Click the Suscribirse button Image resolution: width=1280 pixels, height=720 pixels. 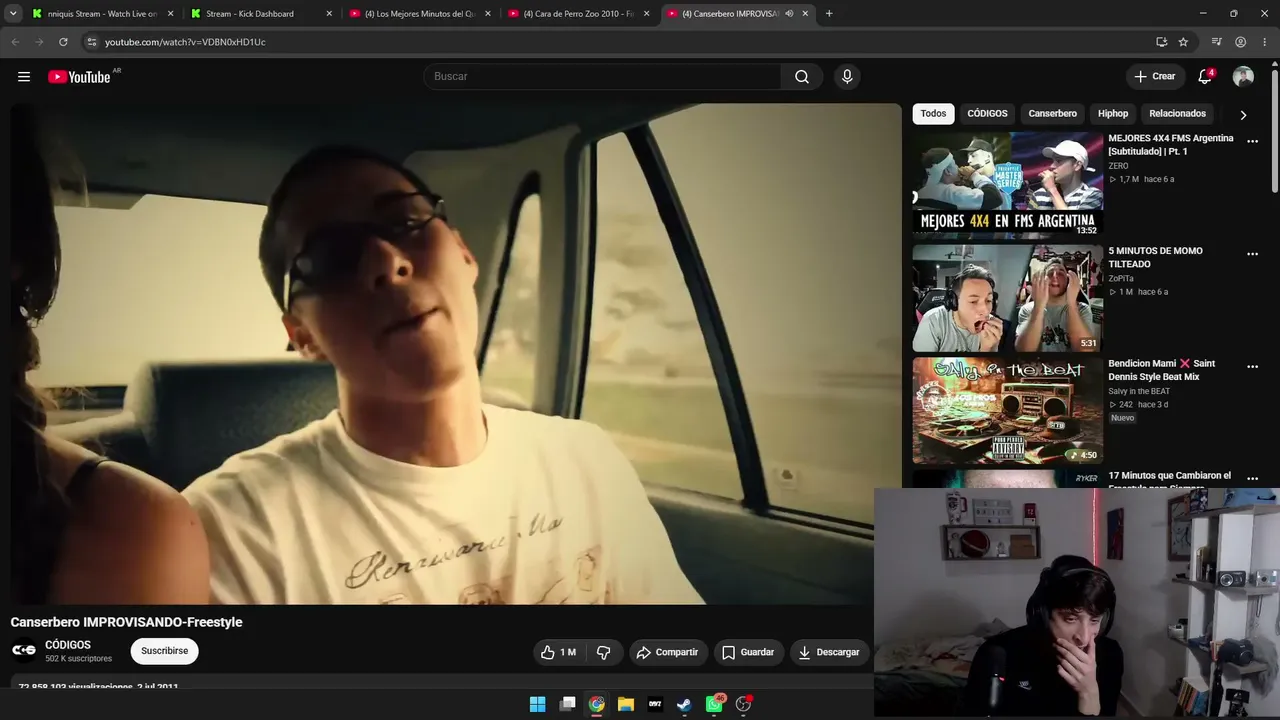pyautogui.click(x=165, y=651)
